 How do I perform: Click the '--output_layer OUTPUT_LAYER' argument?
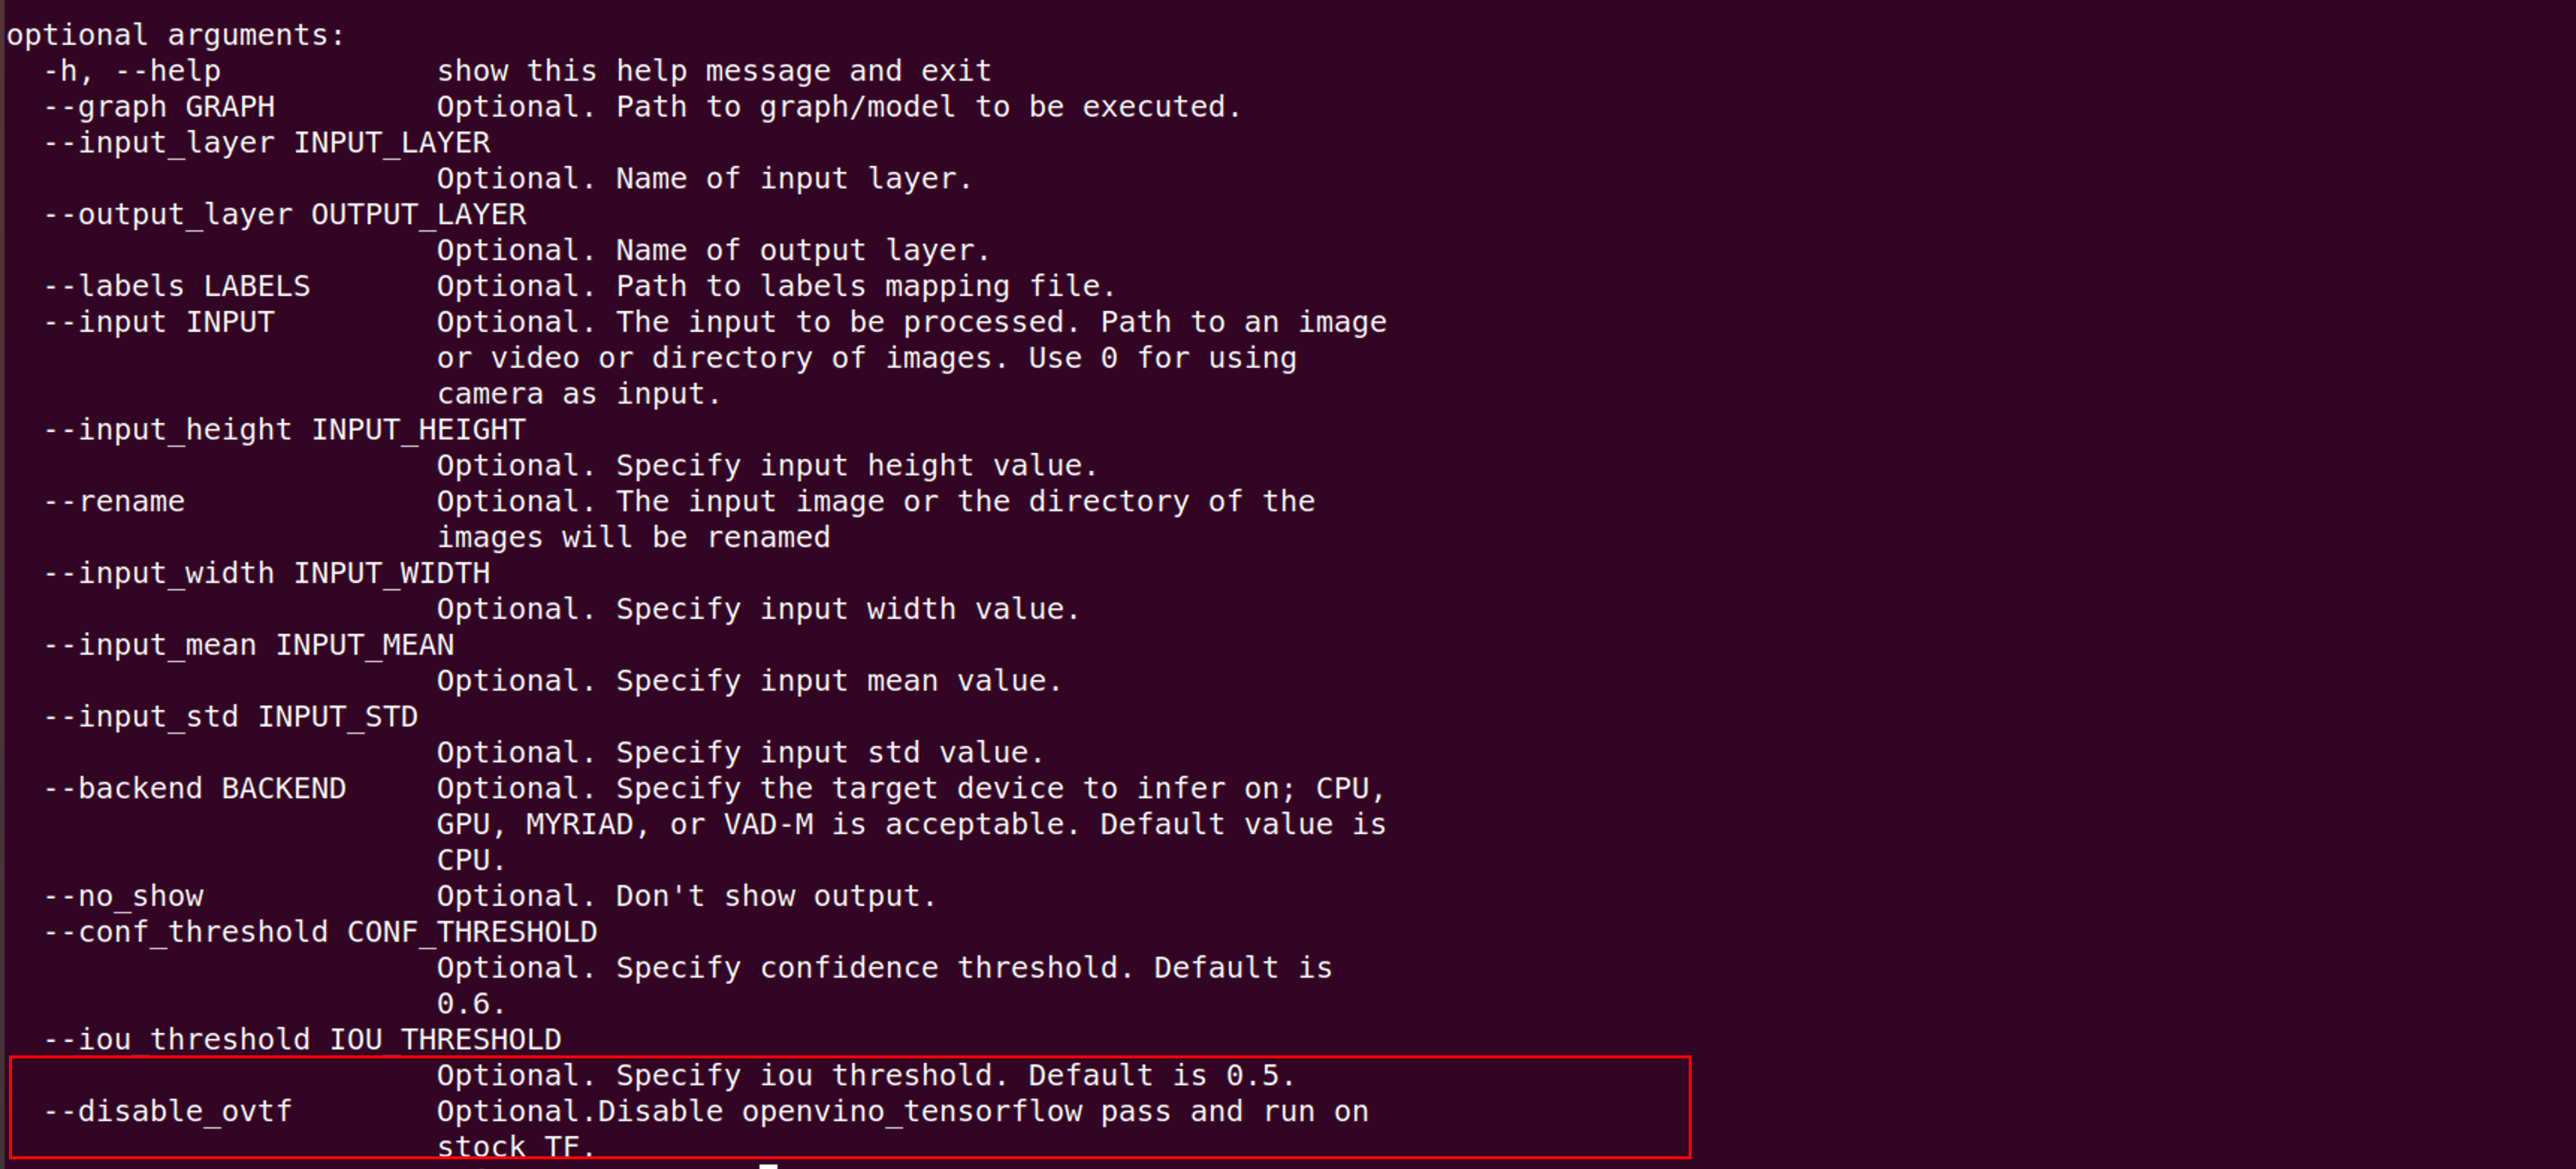pos(285,215)
